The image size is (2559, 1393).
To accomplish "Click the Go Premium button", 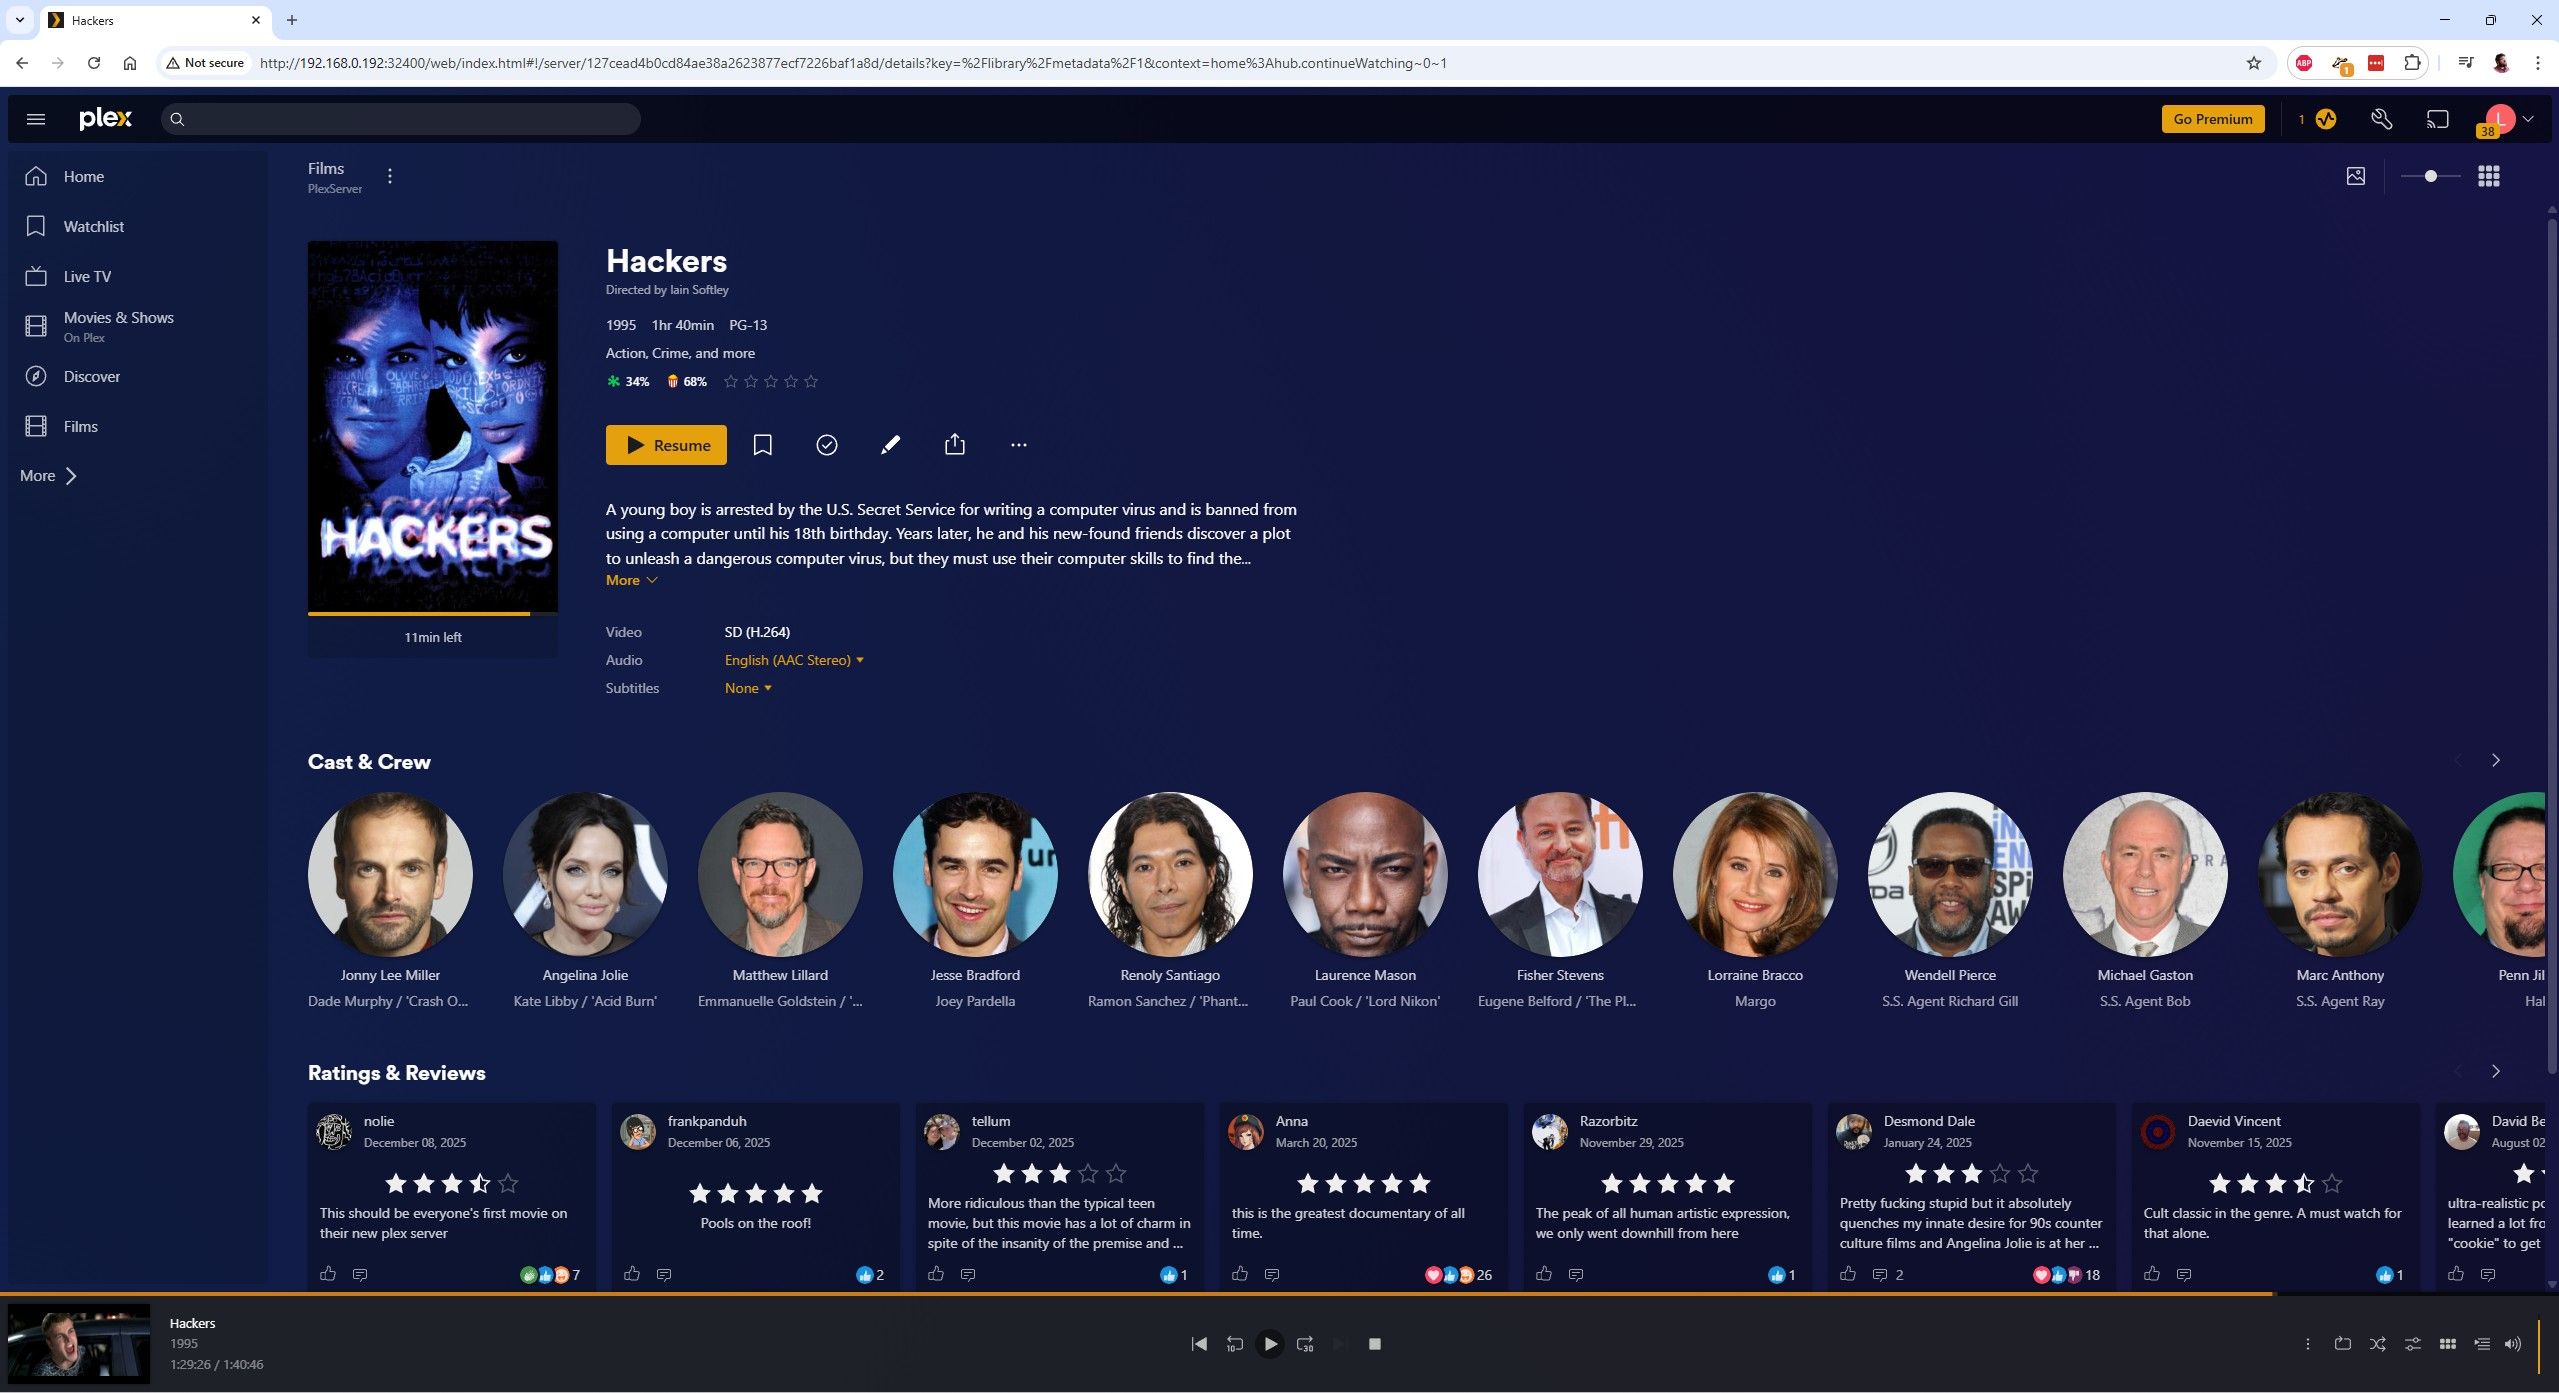I will 2211,119.
